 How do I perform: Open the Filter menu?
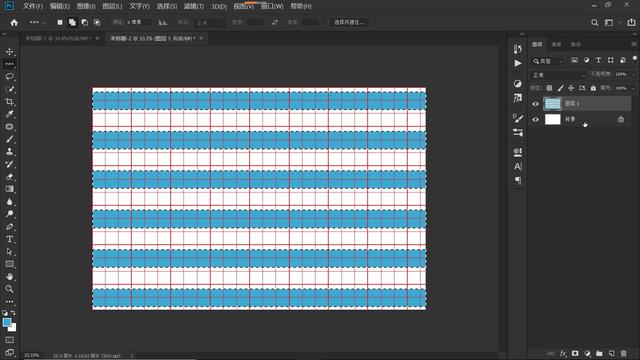click(x=193, y=6)
